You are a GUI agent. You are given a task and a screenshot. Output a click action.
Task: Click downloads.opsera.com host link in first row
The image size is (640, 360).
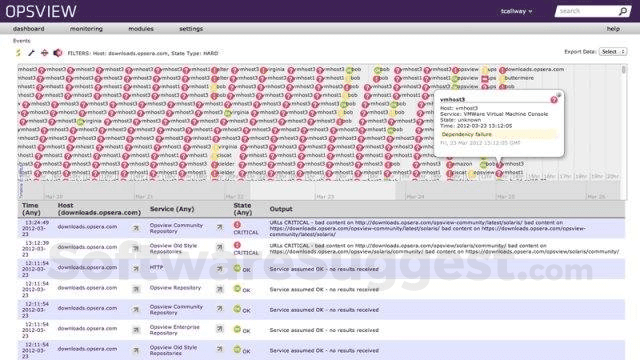click(x=87, y=227)
